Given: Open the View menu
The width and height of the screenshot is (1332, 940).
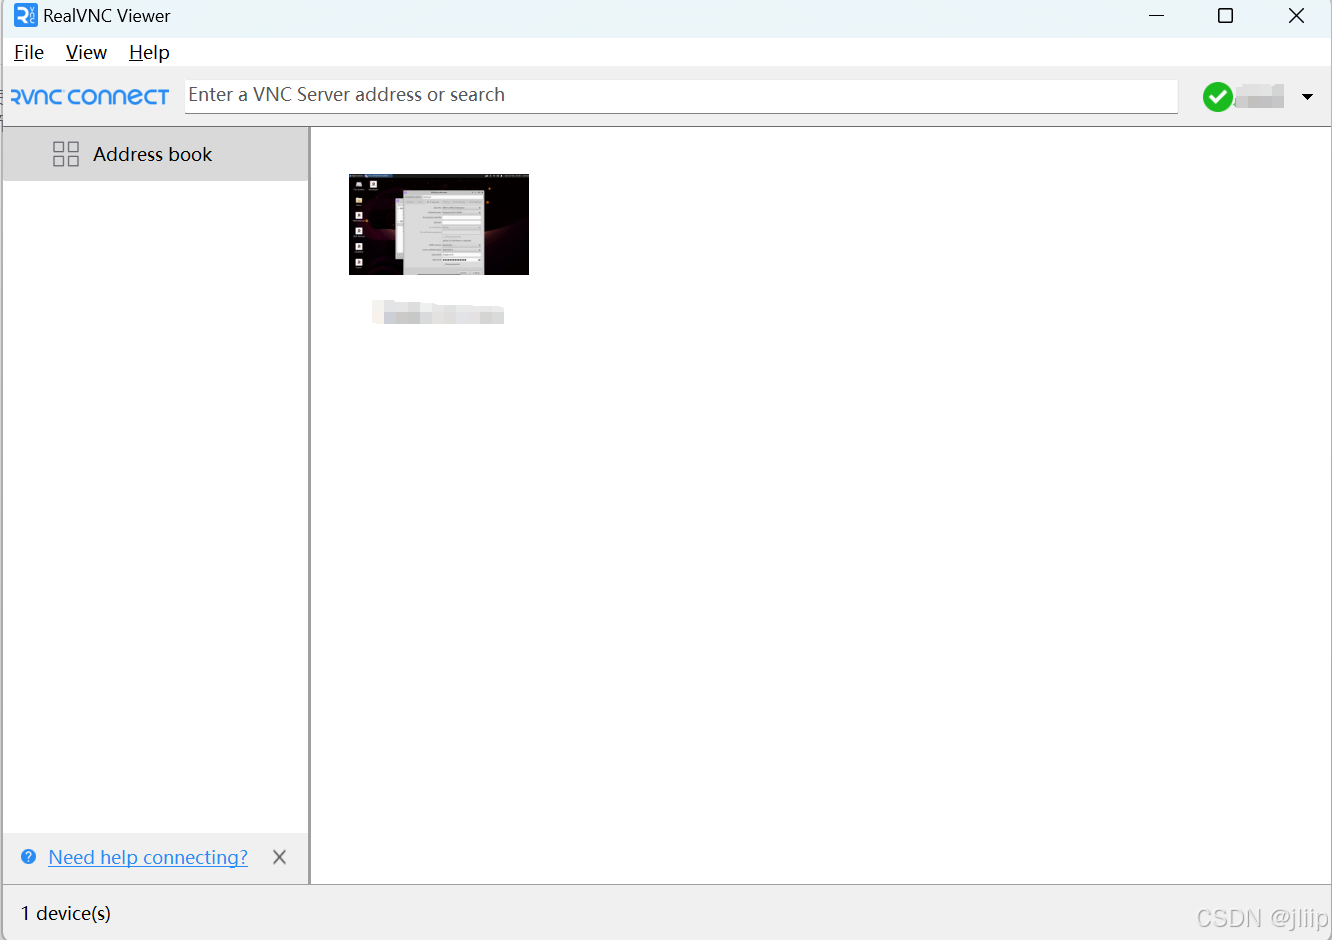Looking at the screenshot, I should click(86, 53).
